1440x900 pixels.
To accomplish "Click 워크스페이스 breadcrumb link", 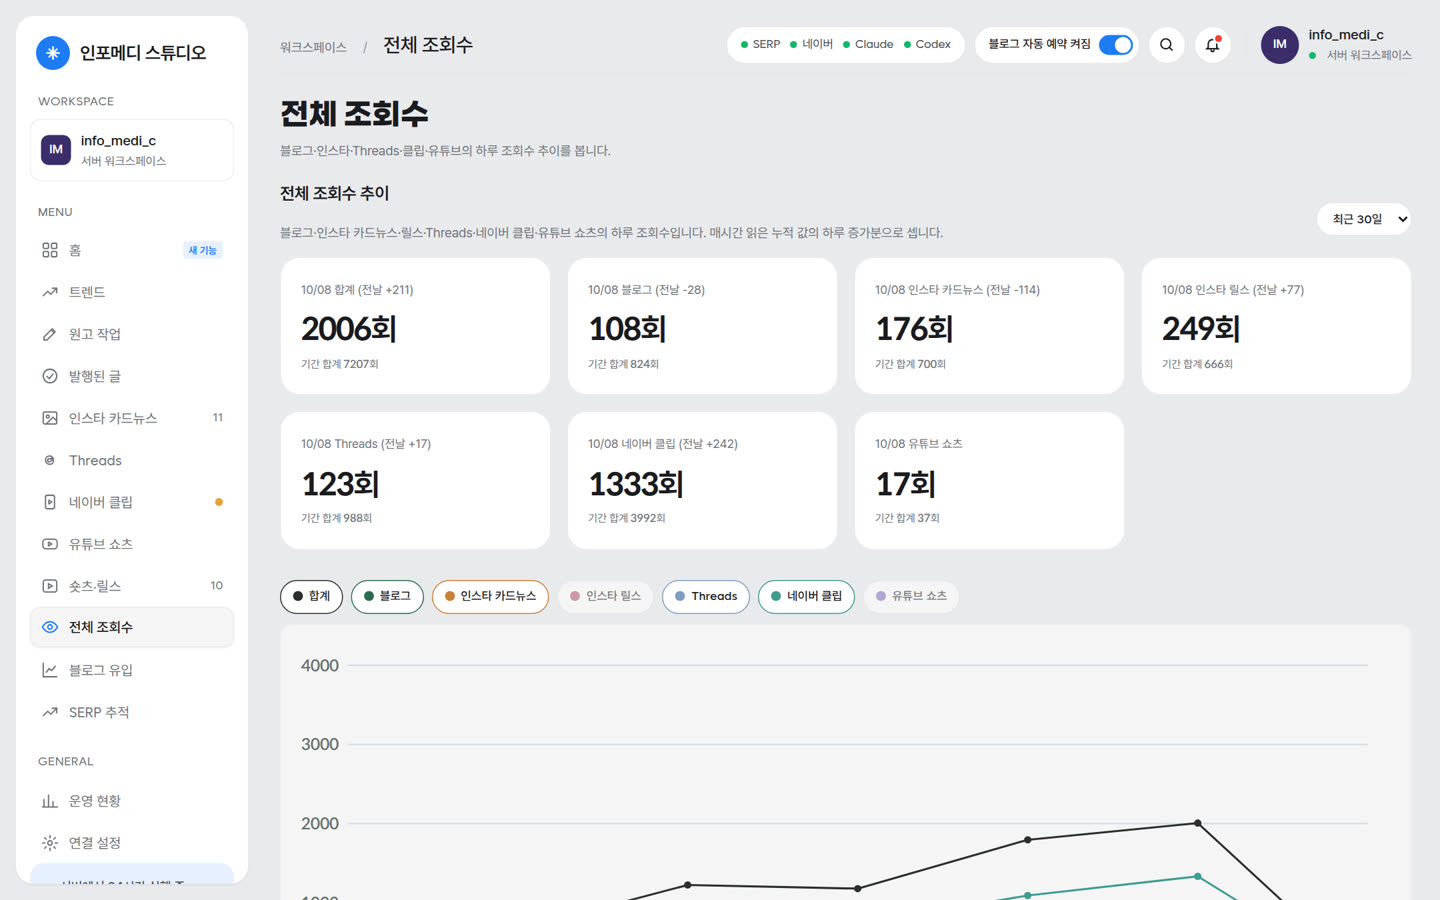I will click(x=313, y=47).
